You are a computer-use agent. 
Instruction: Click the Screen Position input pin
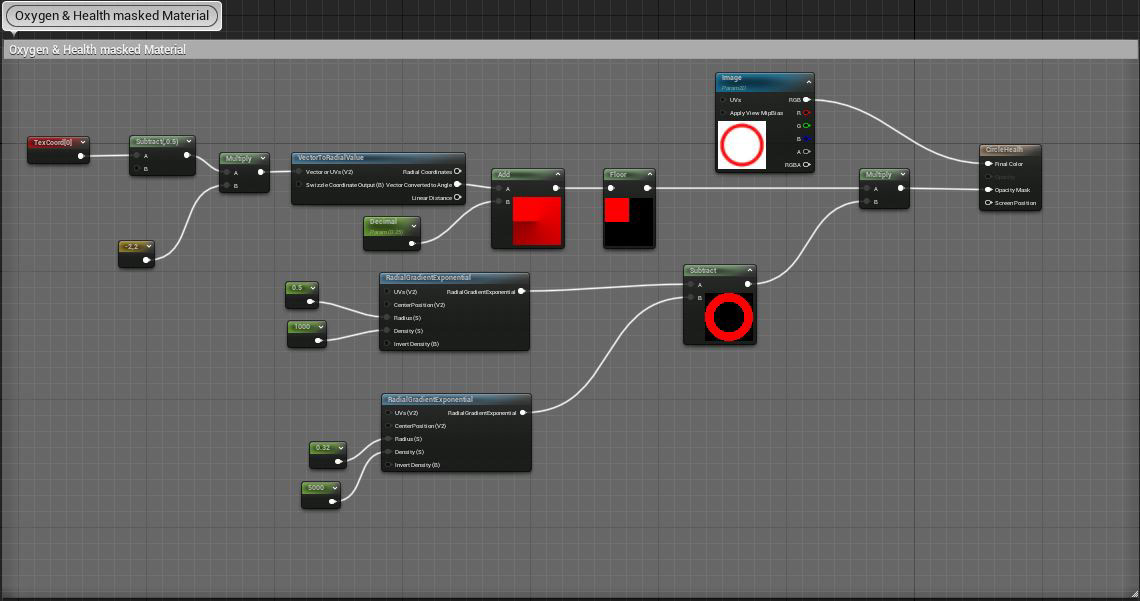(988, 203)
